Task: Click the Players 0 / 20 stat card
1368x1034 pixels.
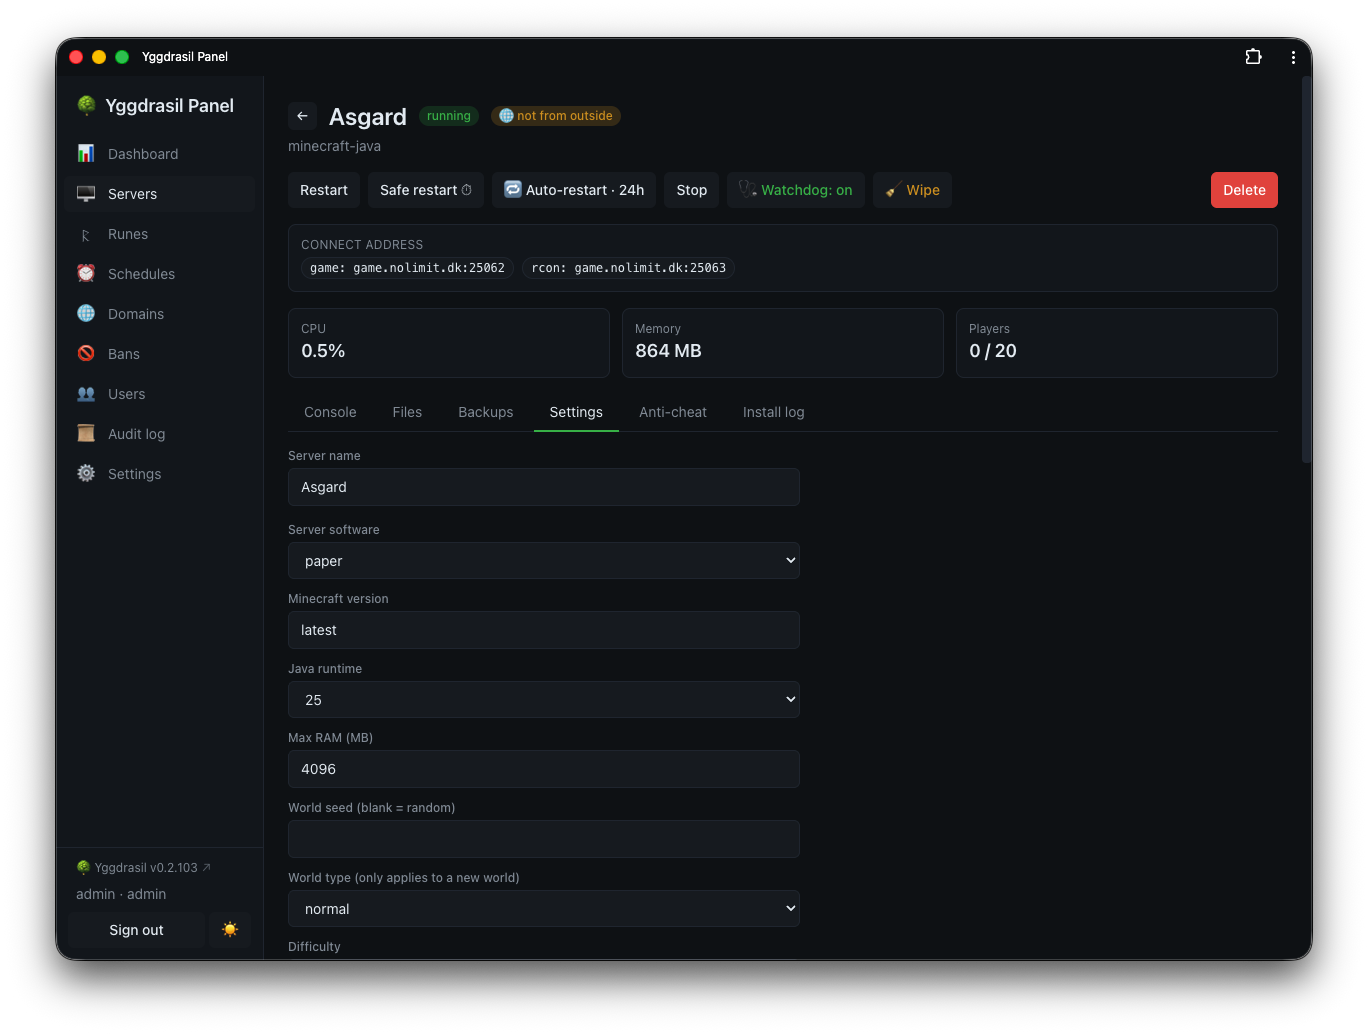Action: (1117, 343)
